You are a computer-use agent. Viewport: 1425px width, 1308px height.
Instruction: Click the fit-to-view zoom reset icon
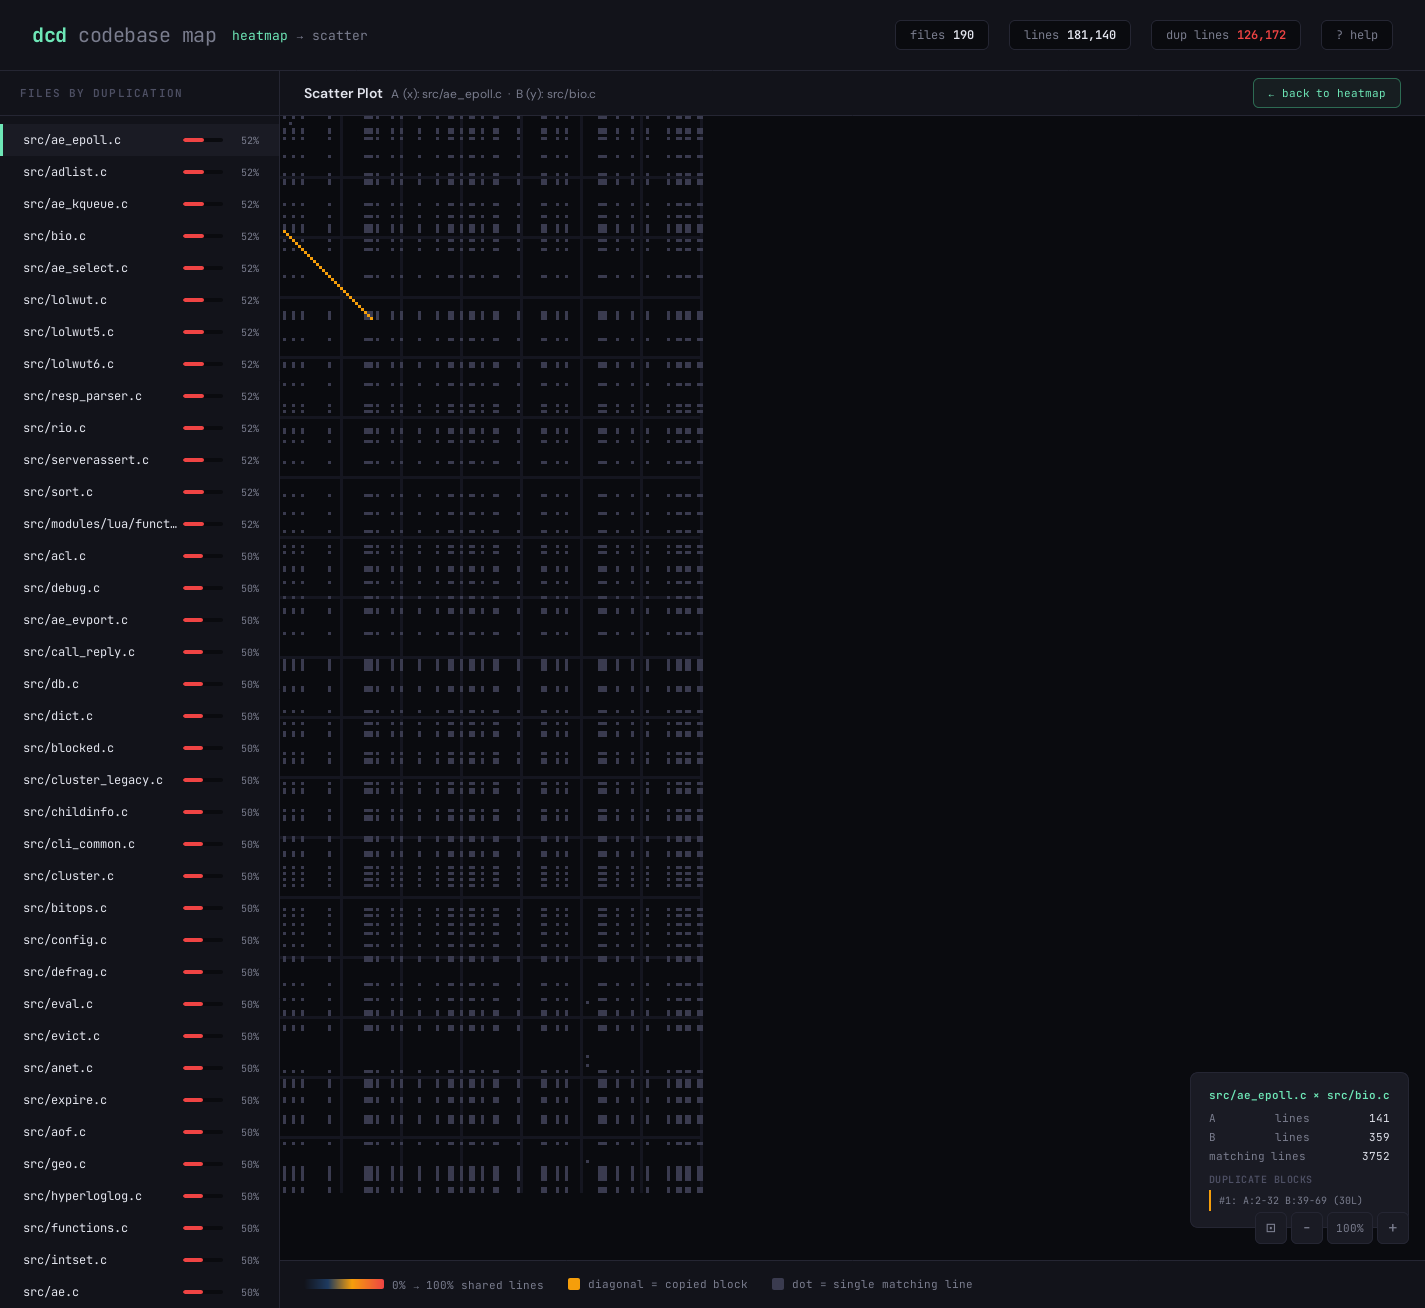[1271, 1228]
